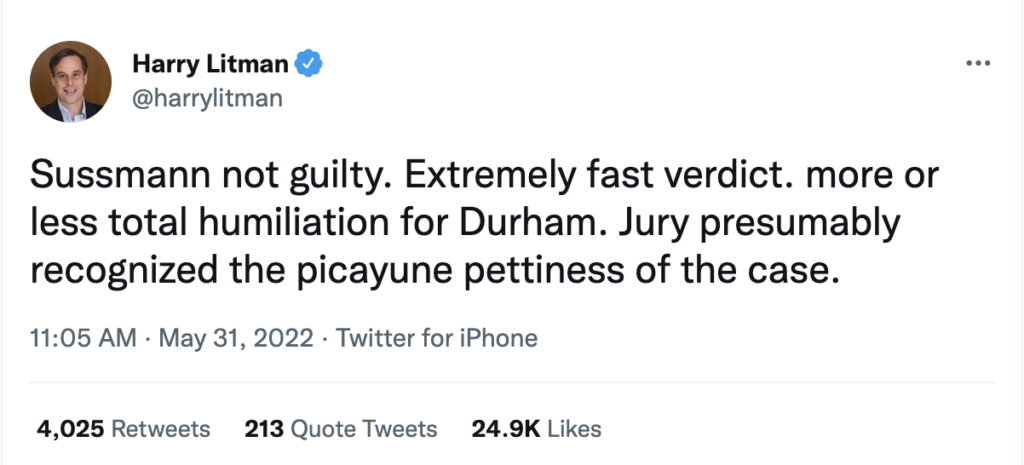Image resolution: width=1024 pixels, height=465 pixels.
Task: Open the Twitter for iPhone source link
Action: [x=437, y=338]
